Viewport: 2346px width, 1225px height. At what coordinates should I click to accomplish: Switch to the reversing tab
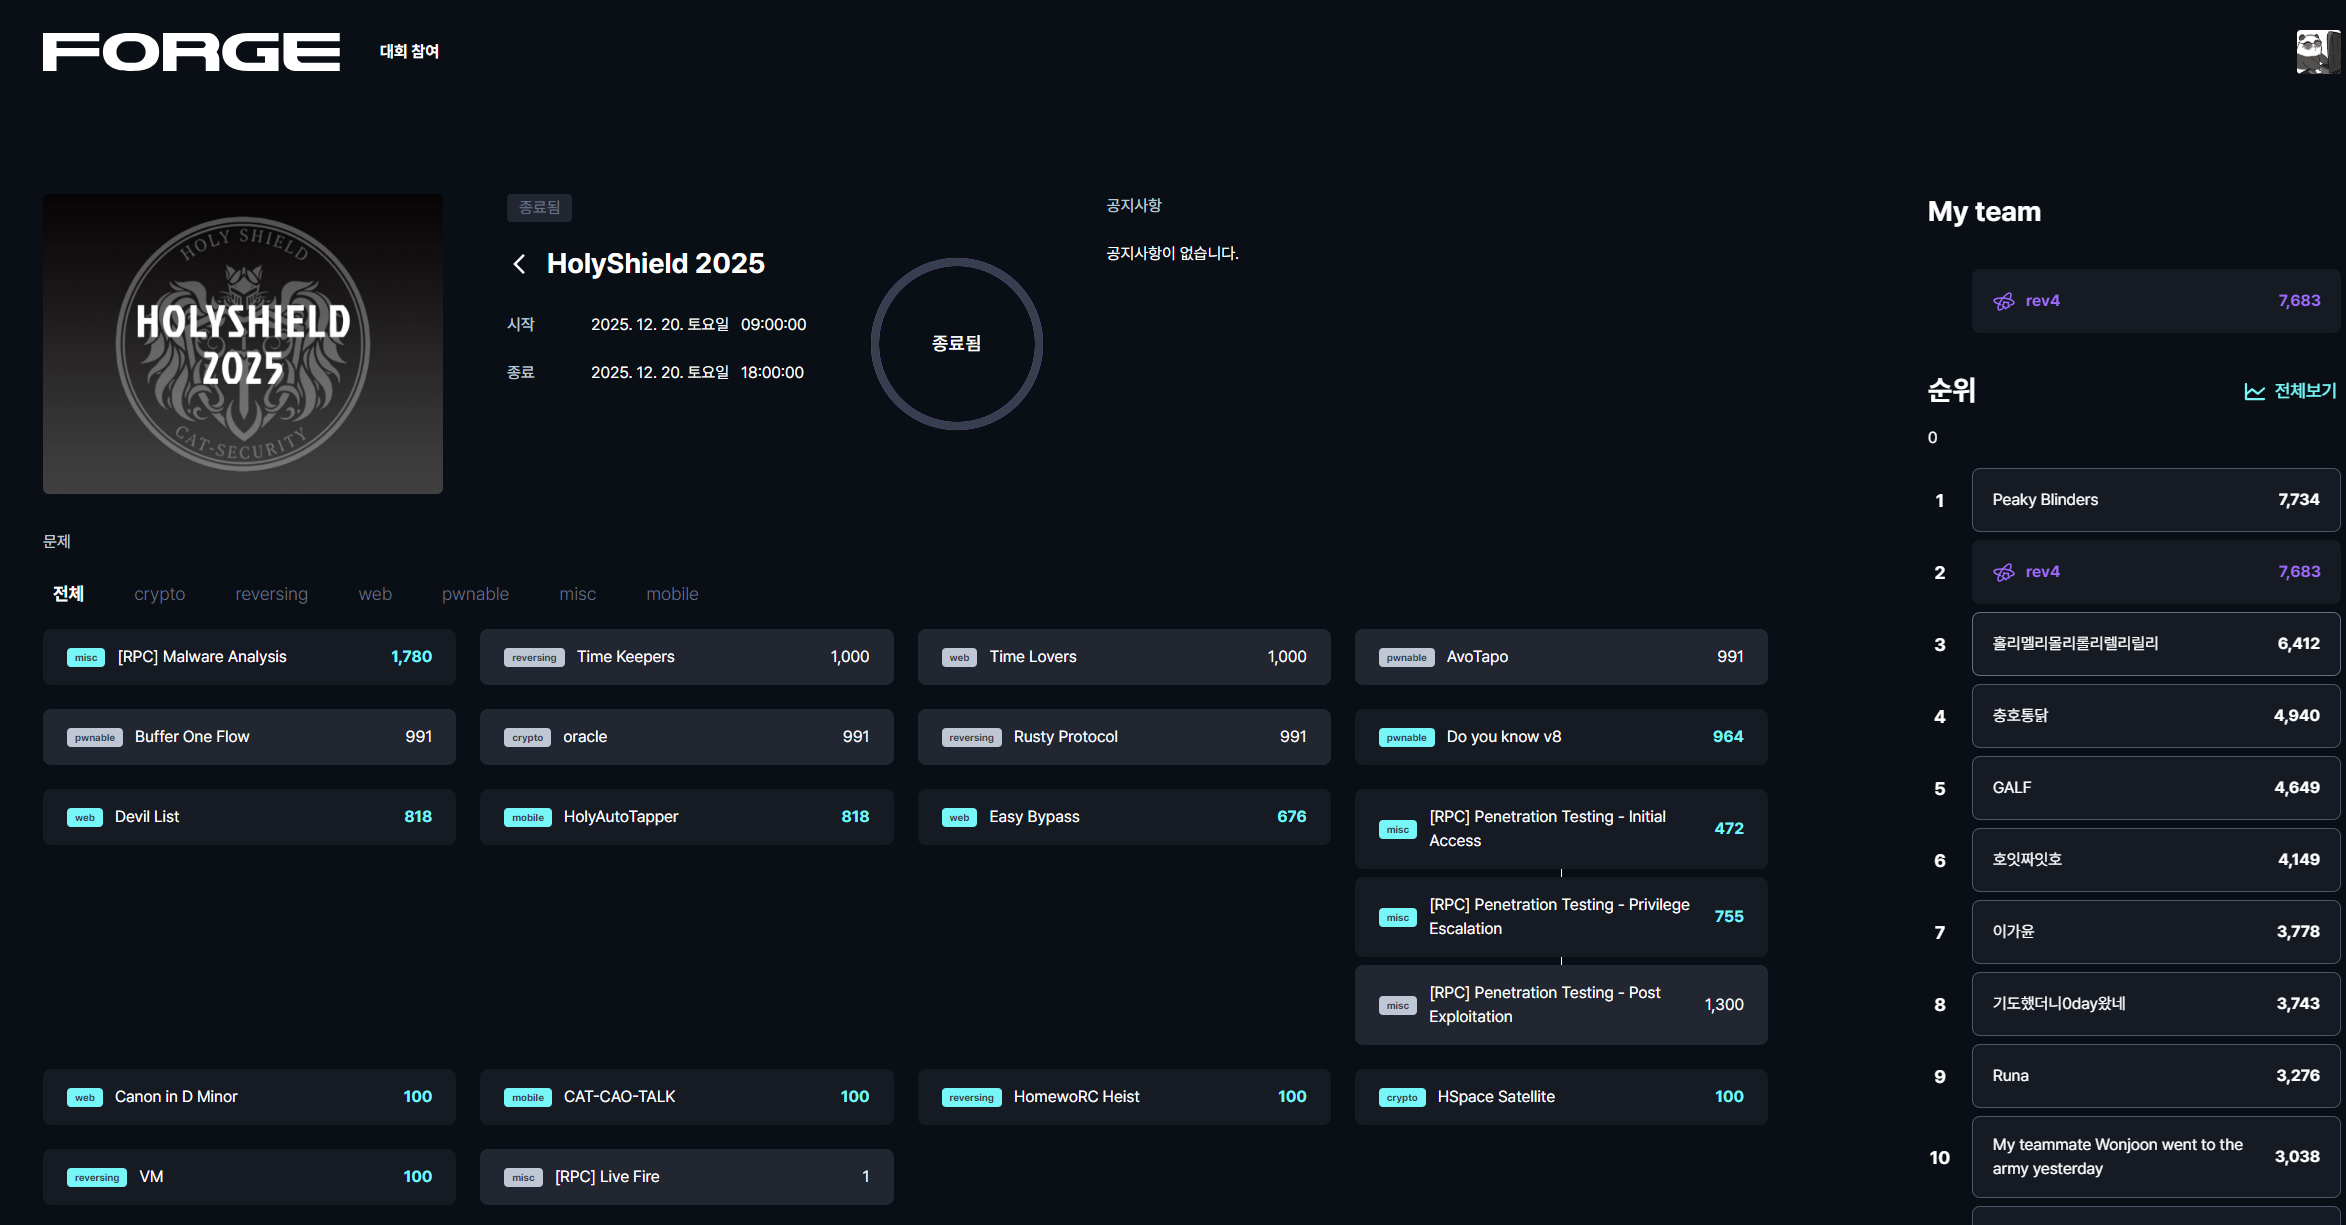pyautogui.click(x=271, y=594)
